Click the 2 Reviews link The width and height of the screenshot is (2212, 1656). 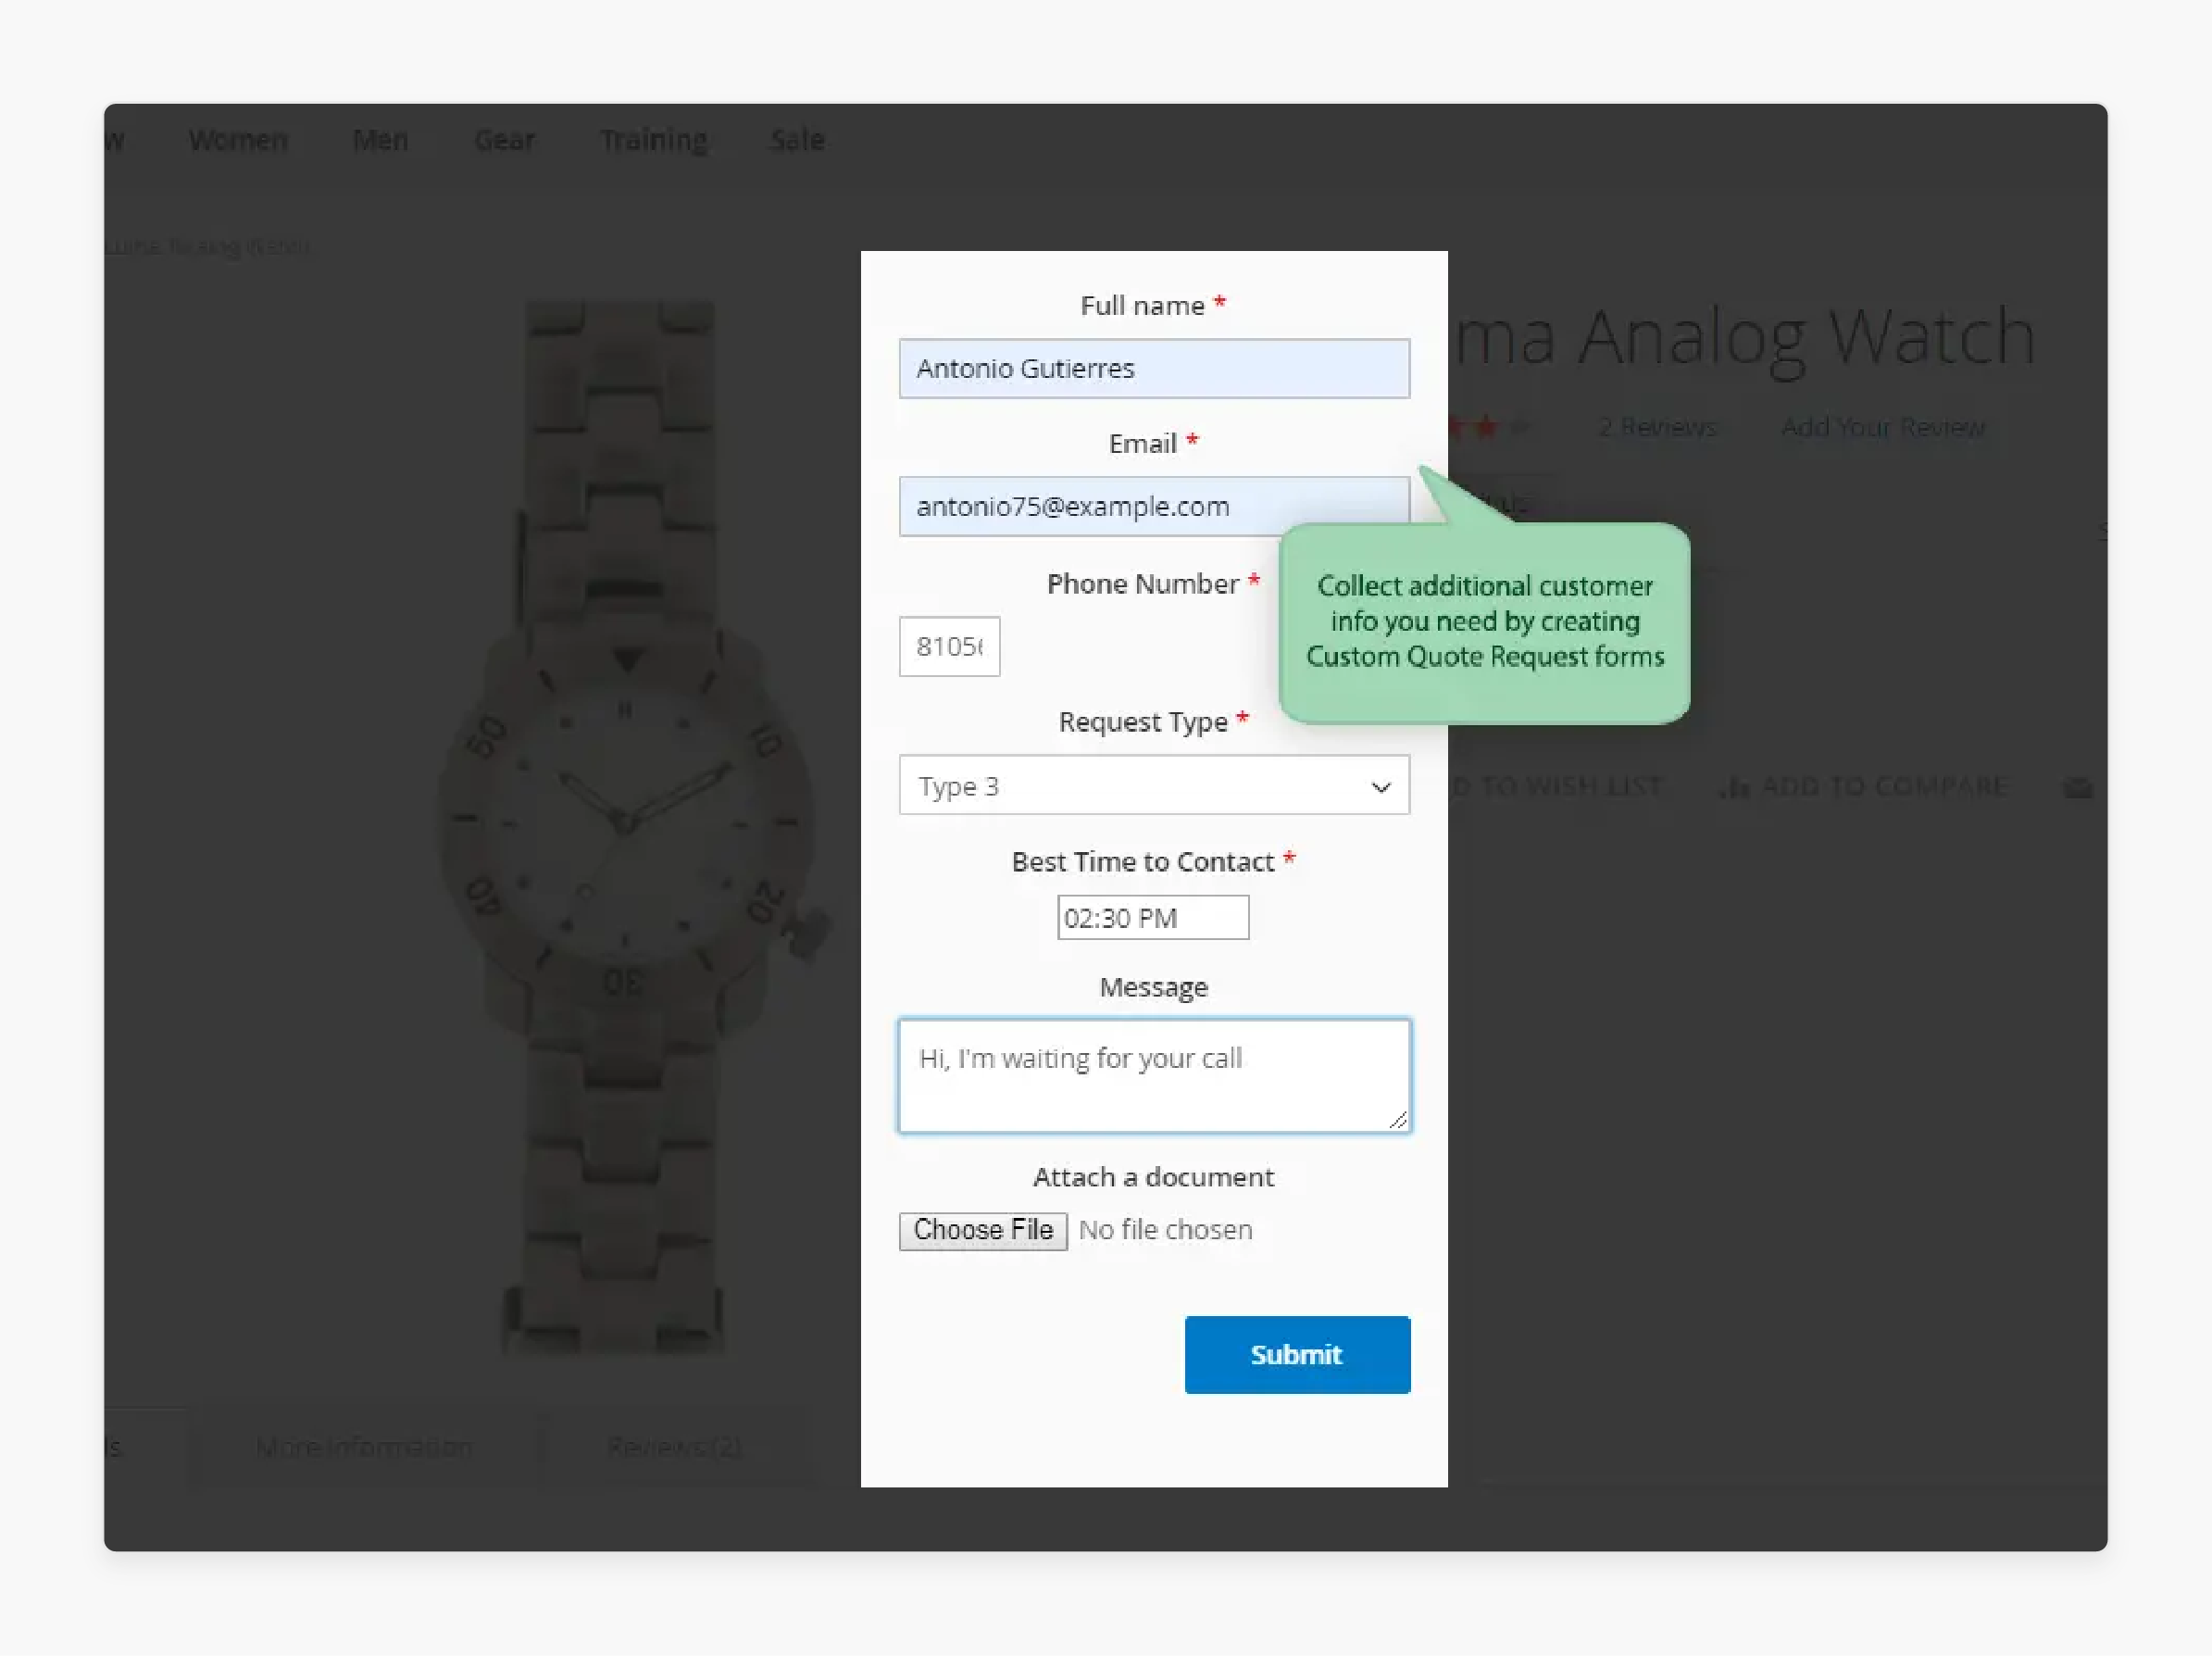point(1657,427)
